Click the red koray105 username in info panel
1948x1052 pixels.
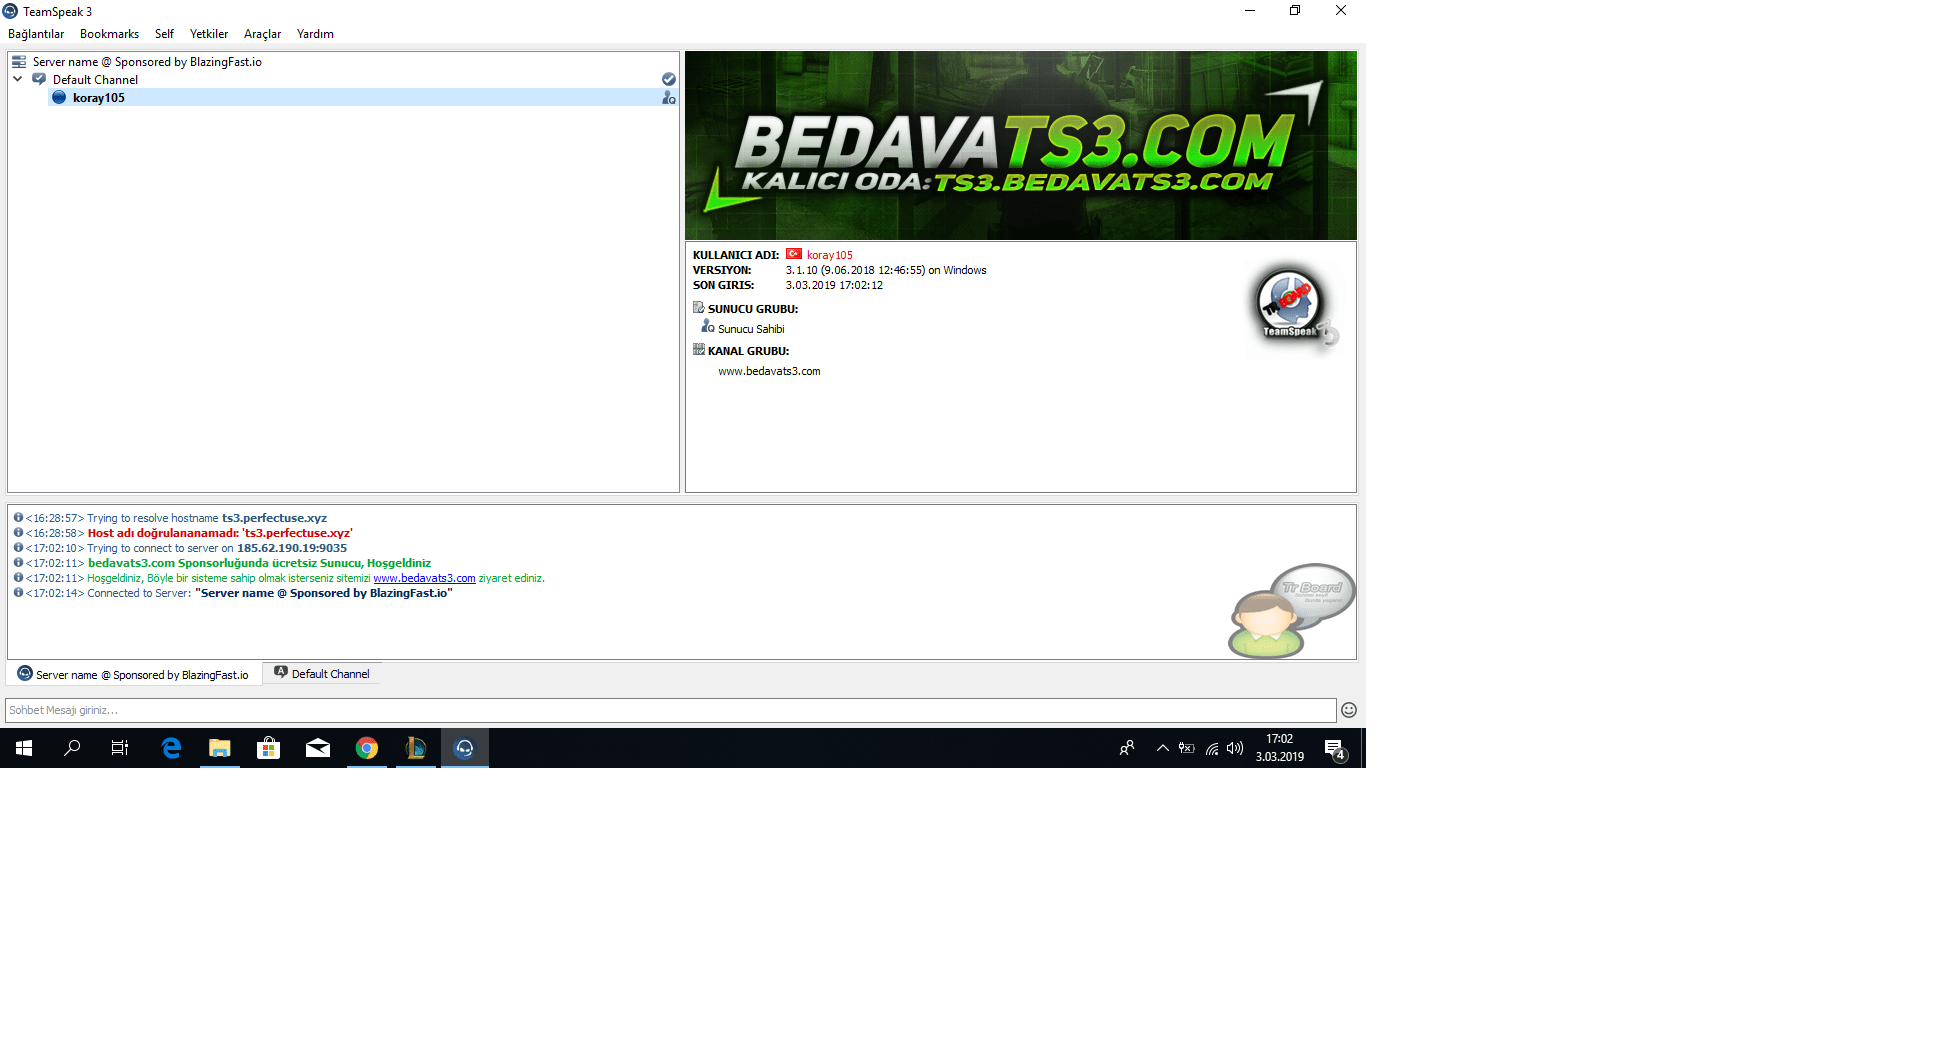point(830,255)
